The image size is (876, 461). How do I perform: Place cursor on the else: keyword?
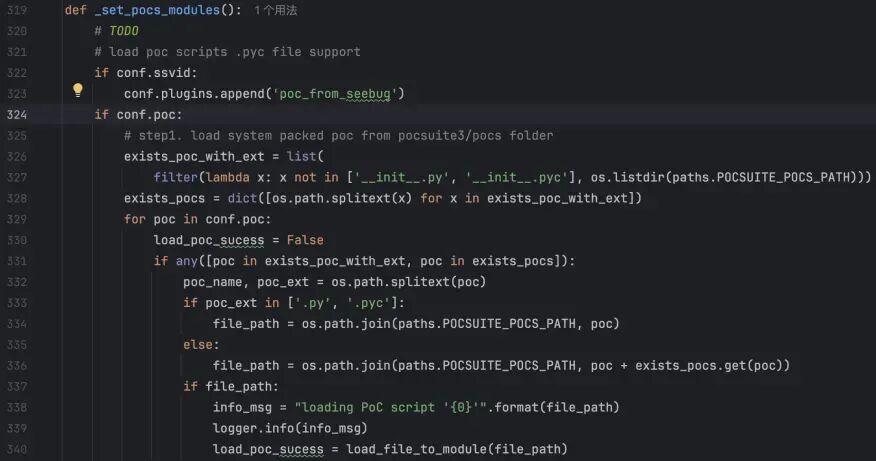point(201,345)
